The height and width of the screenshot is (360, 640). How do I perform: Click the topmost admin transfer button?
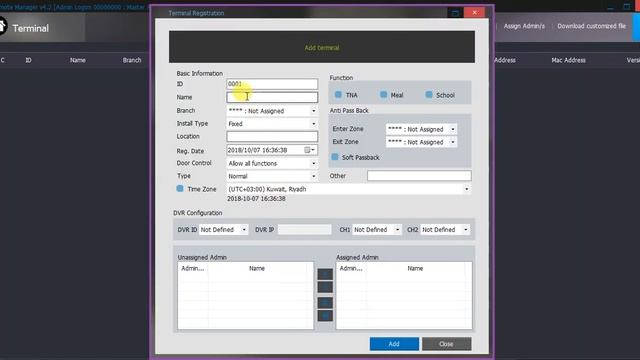point(325,274)
